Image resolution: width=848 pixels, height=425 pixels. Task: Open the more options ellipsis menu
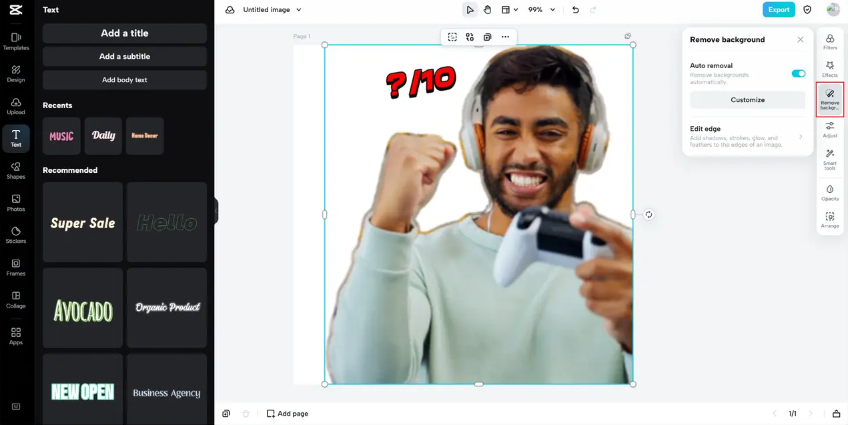click(x=505, y=37)
